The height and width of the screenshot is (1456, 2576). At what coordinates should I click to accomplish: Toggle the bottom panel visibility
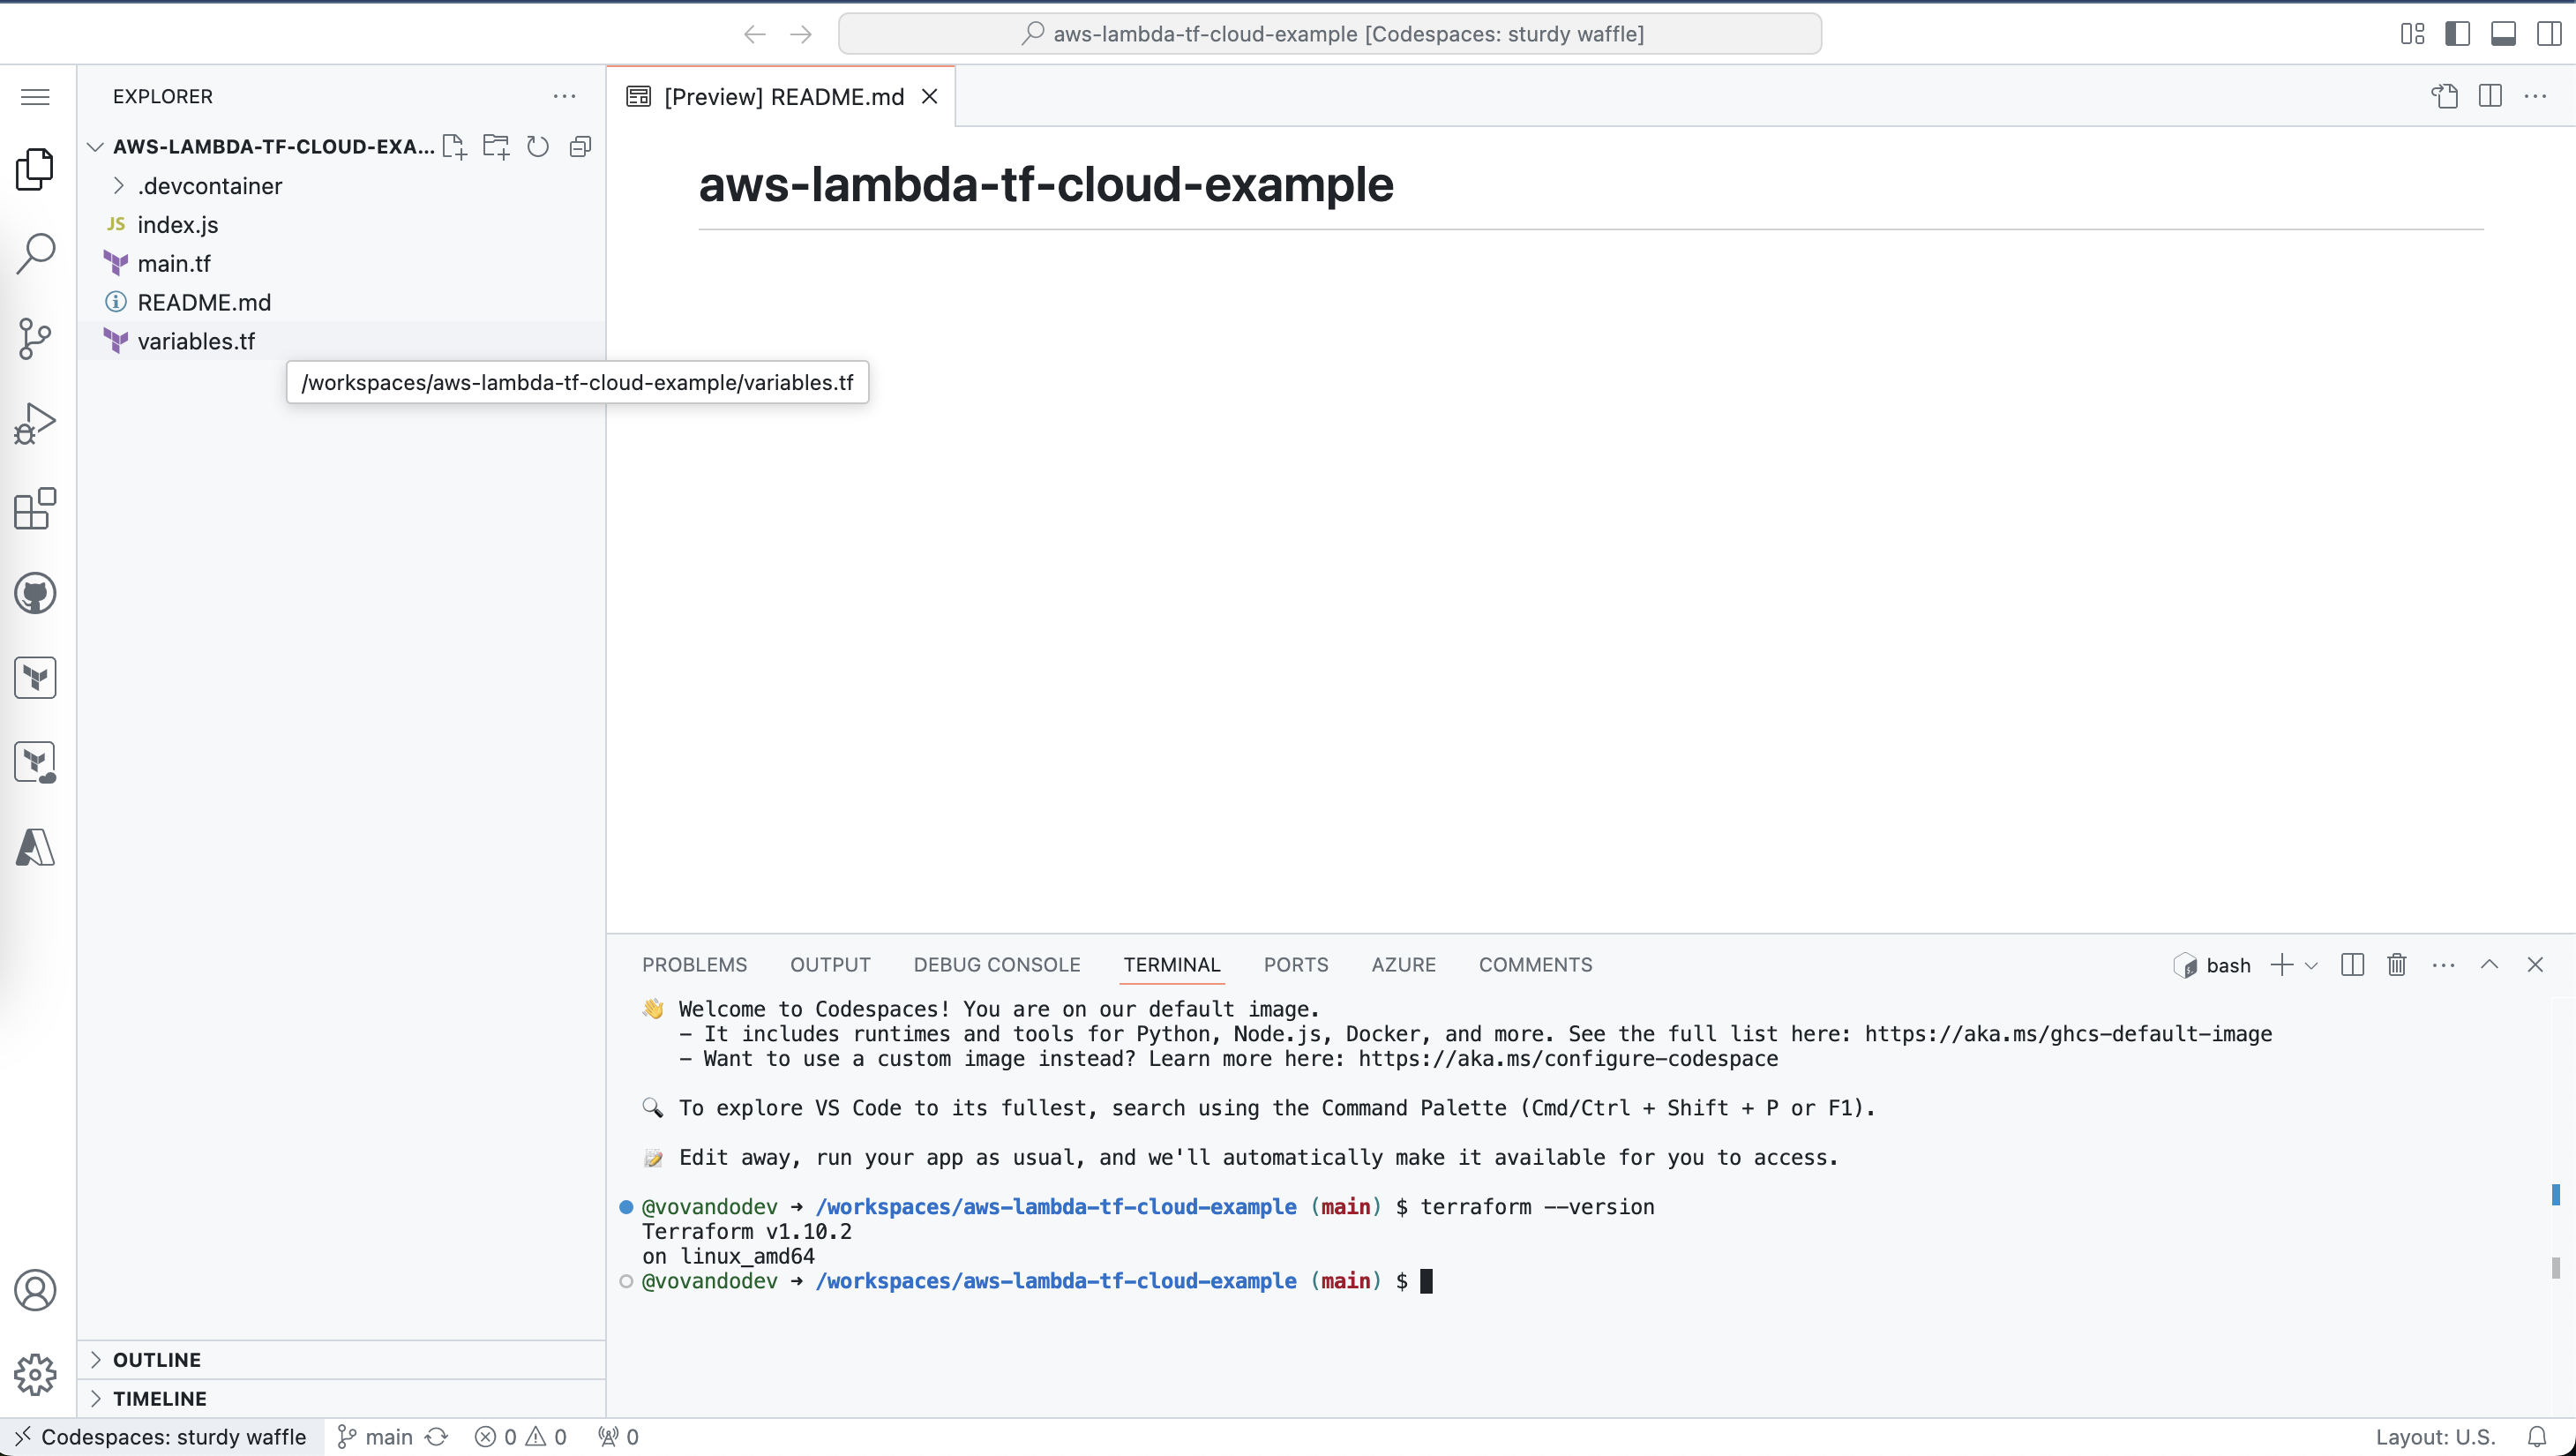[2503, 34]
